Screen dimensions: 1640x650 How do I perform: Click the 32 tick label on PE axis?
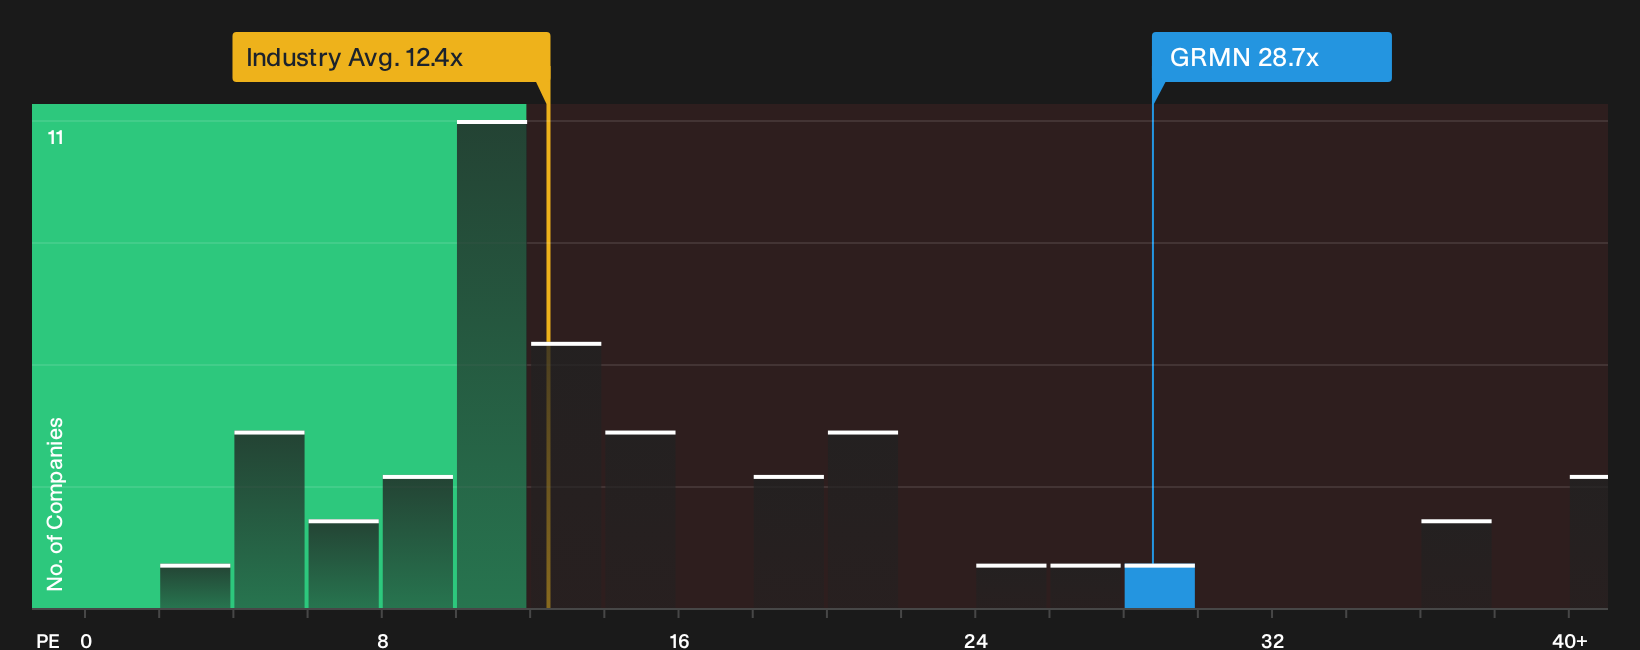click(x=1272, y=640)
